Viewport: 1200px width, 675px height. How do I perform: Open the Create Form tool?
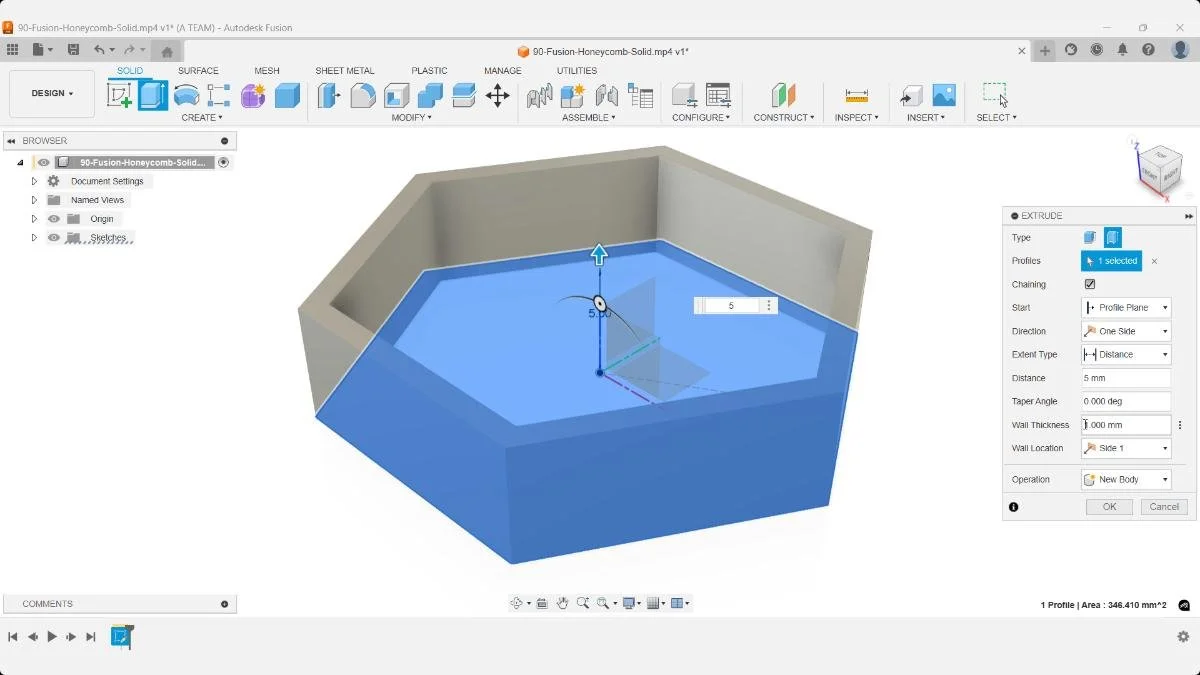(x=253, y=95)
